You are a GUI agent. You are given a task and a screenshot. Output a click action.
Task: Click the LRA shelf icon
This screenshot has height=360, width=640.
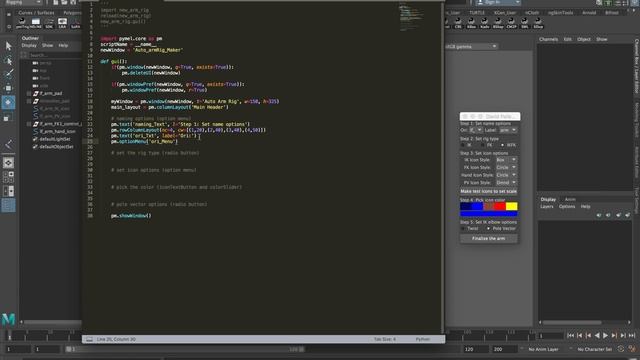[62, 23]
